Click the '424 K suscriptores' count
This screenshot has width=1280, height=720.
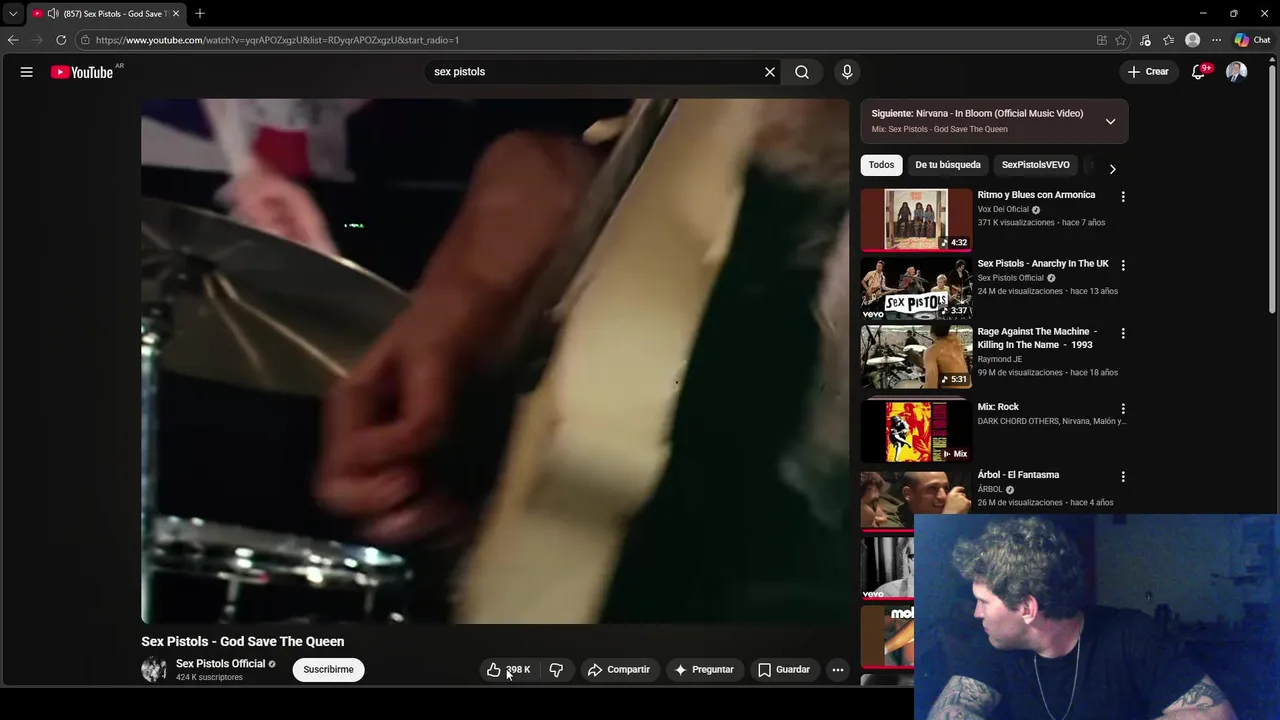coord(209,678)
